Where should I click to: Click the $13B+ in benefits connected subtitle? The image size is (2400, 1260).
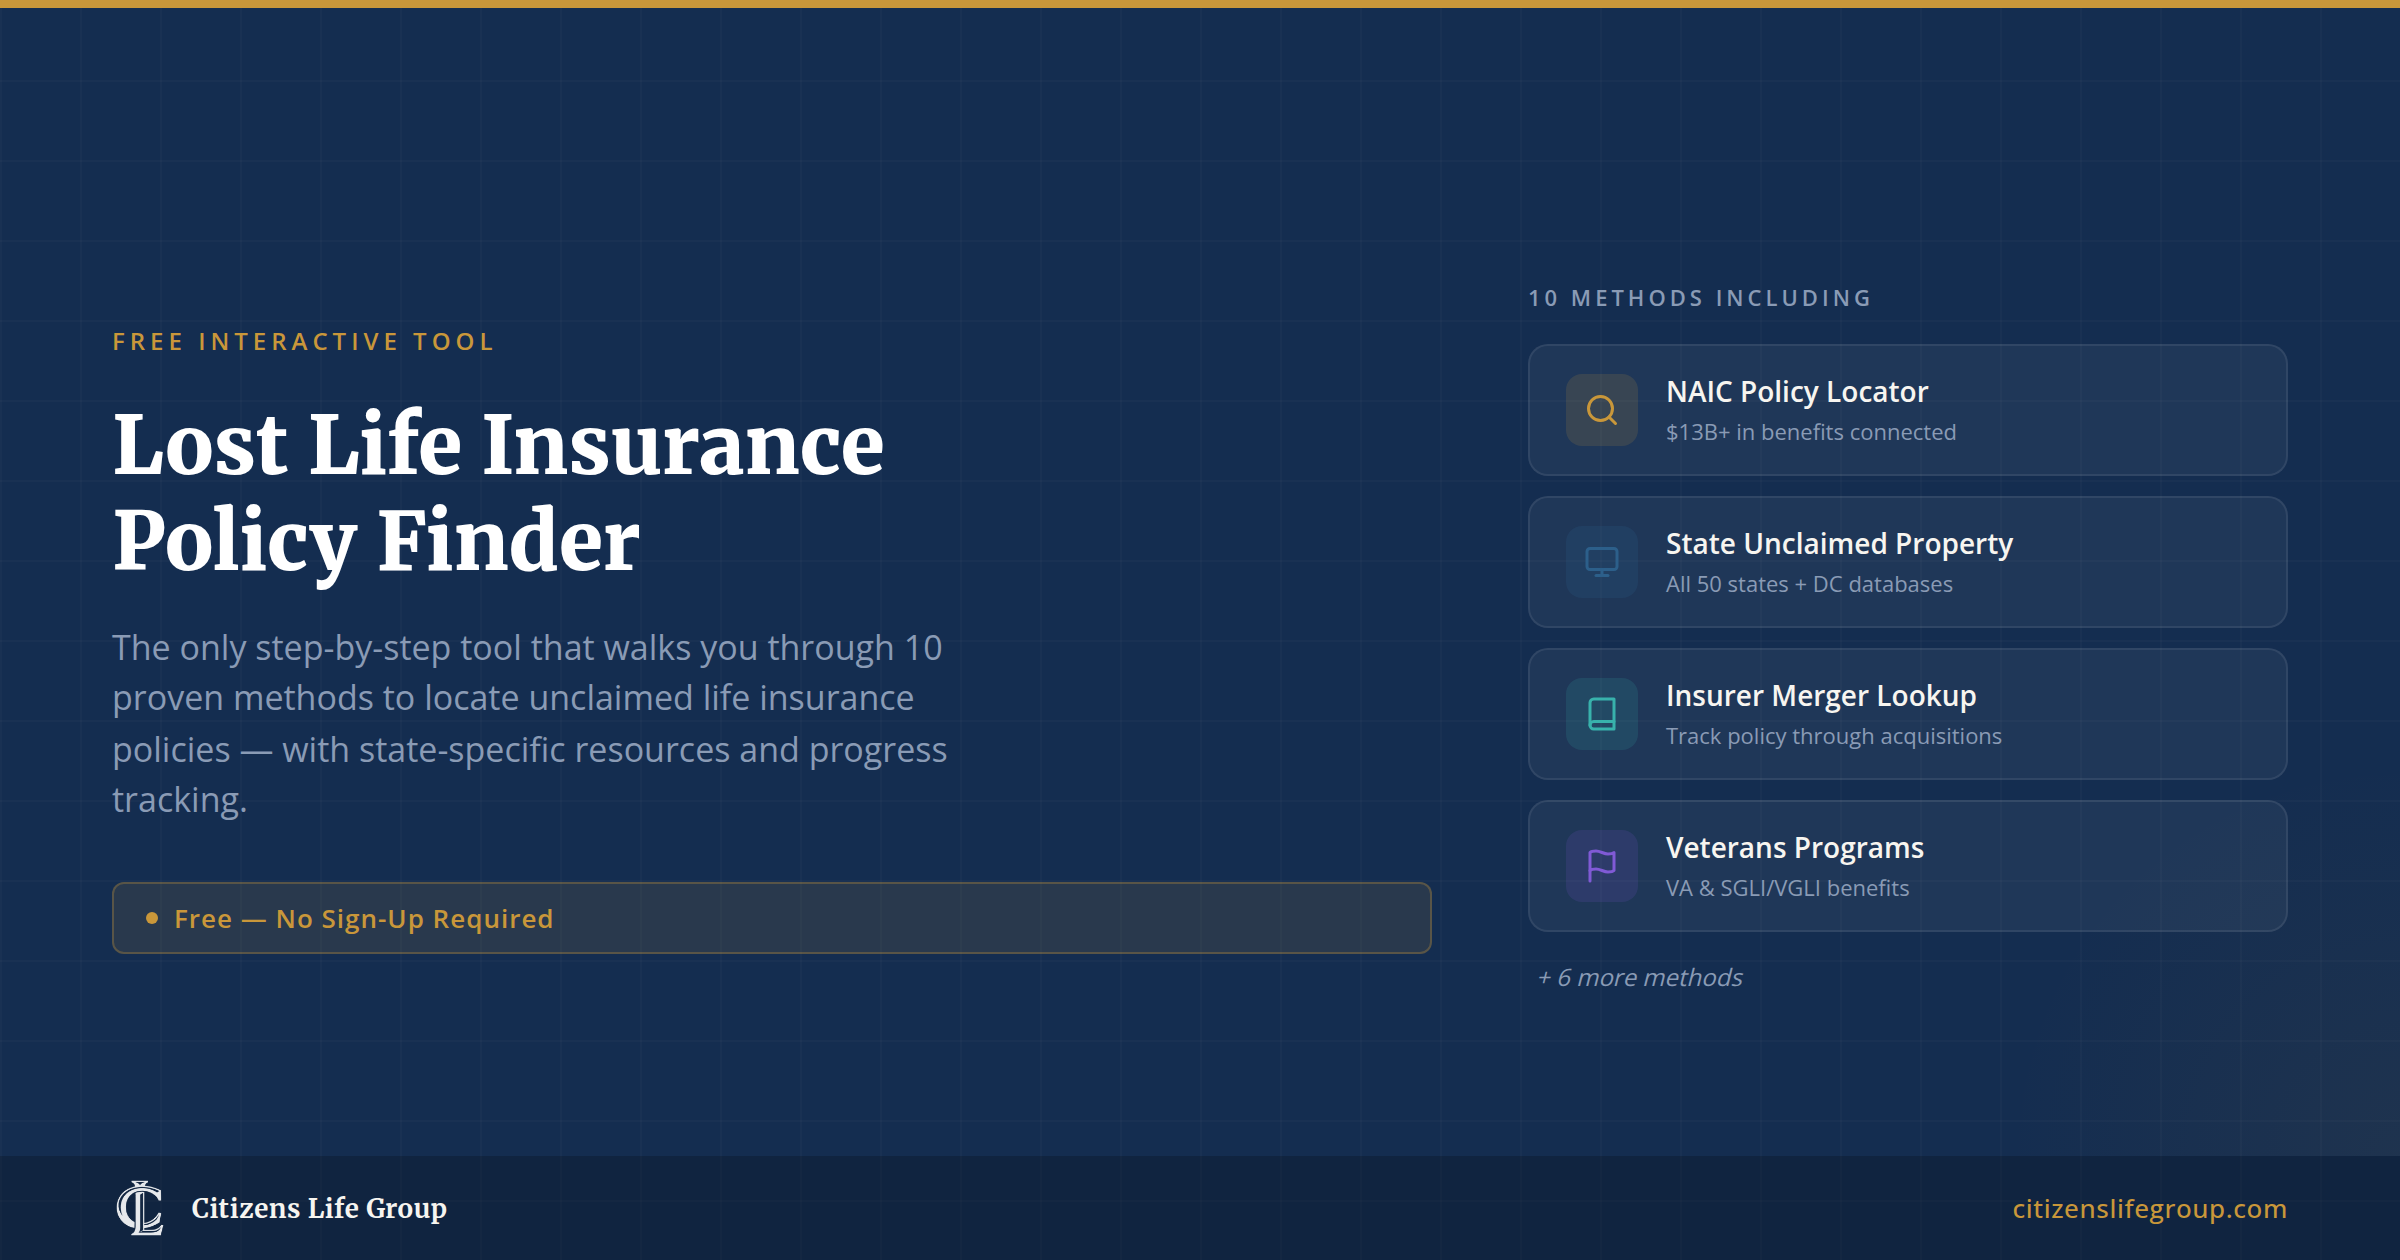tap(1810, 432)
